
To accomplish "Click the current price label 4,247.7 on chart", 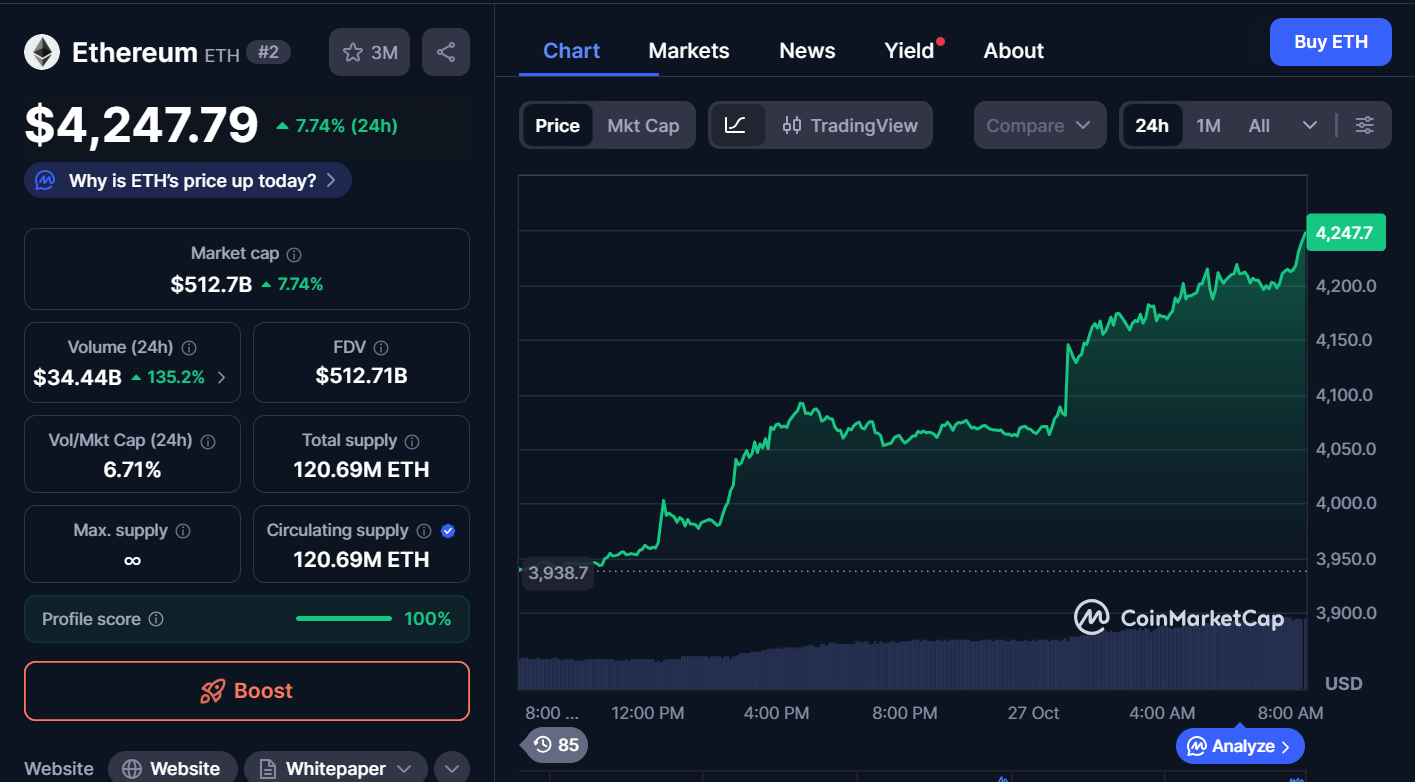I will click(x=1345, y=233).
